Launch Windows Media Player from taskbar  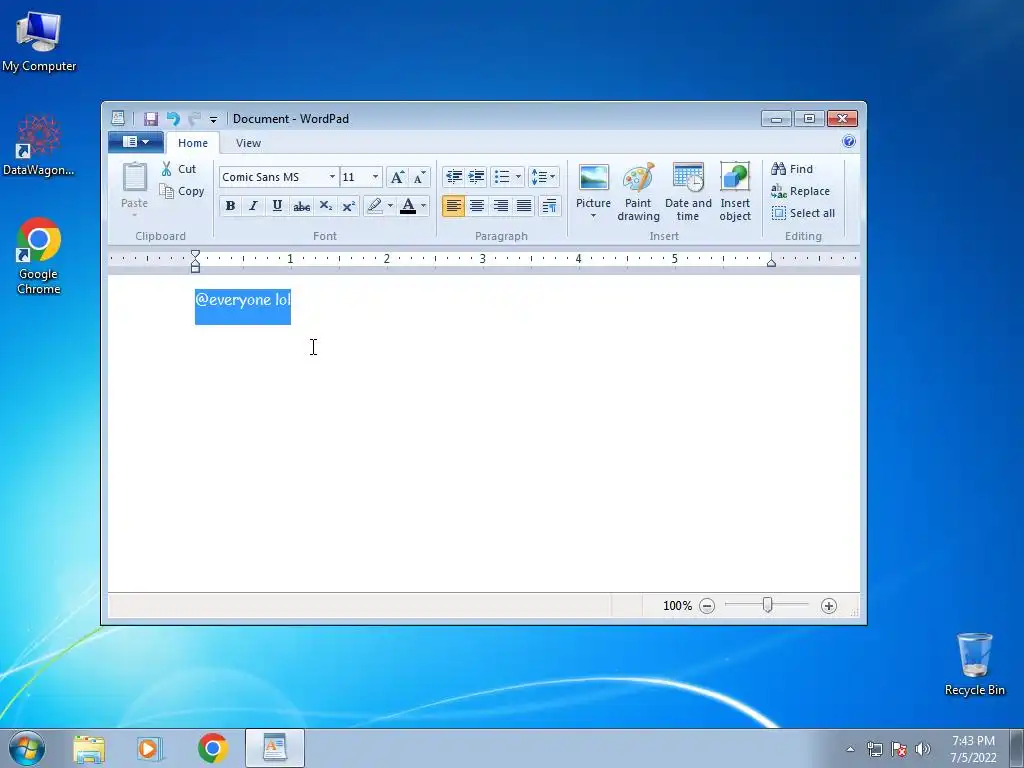(x=150, y=748)
